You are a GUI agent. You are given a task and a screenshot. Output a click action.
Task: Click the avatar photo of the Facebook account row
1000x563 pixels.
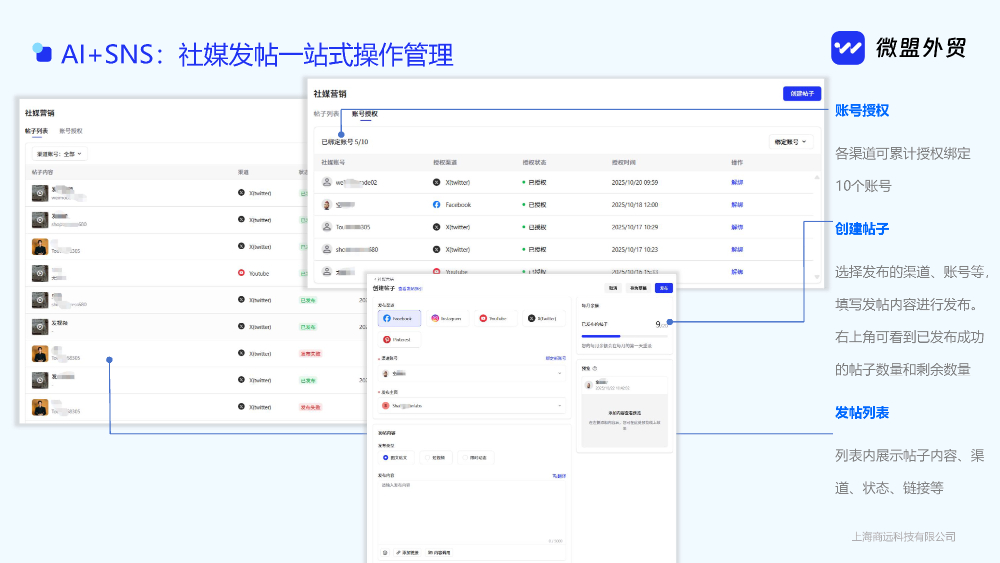coord(327,205)
